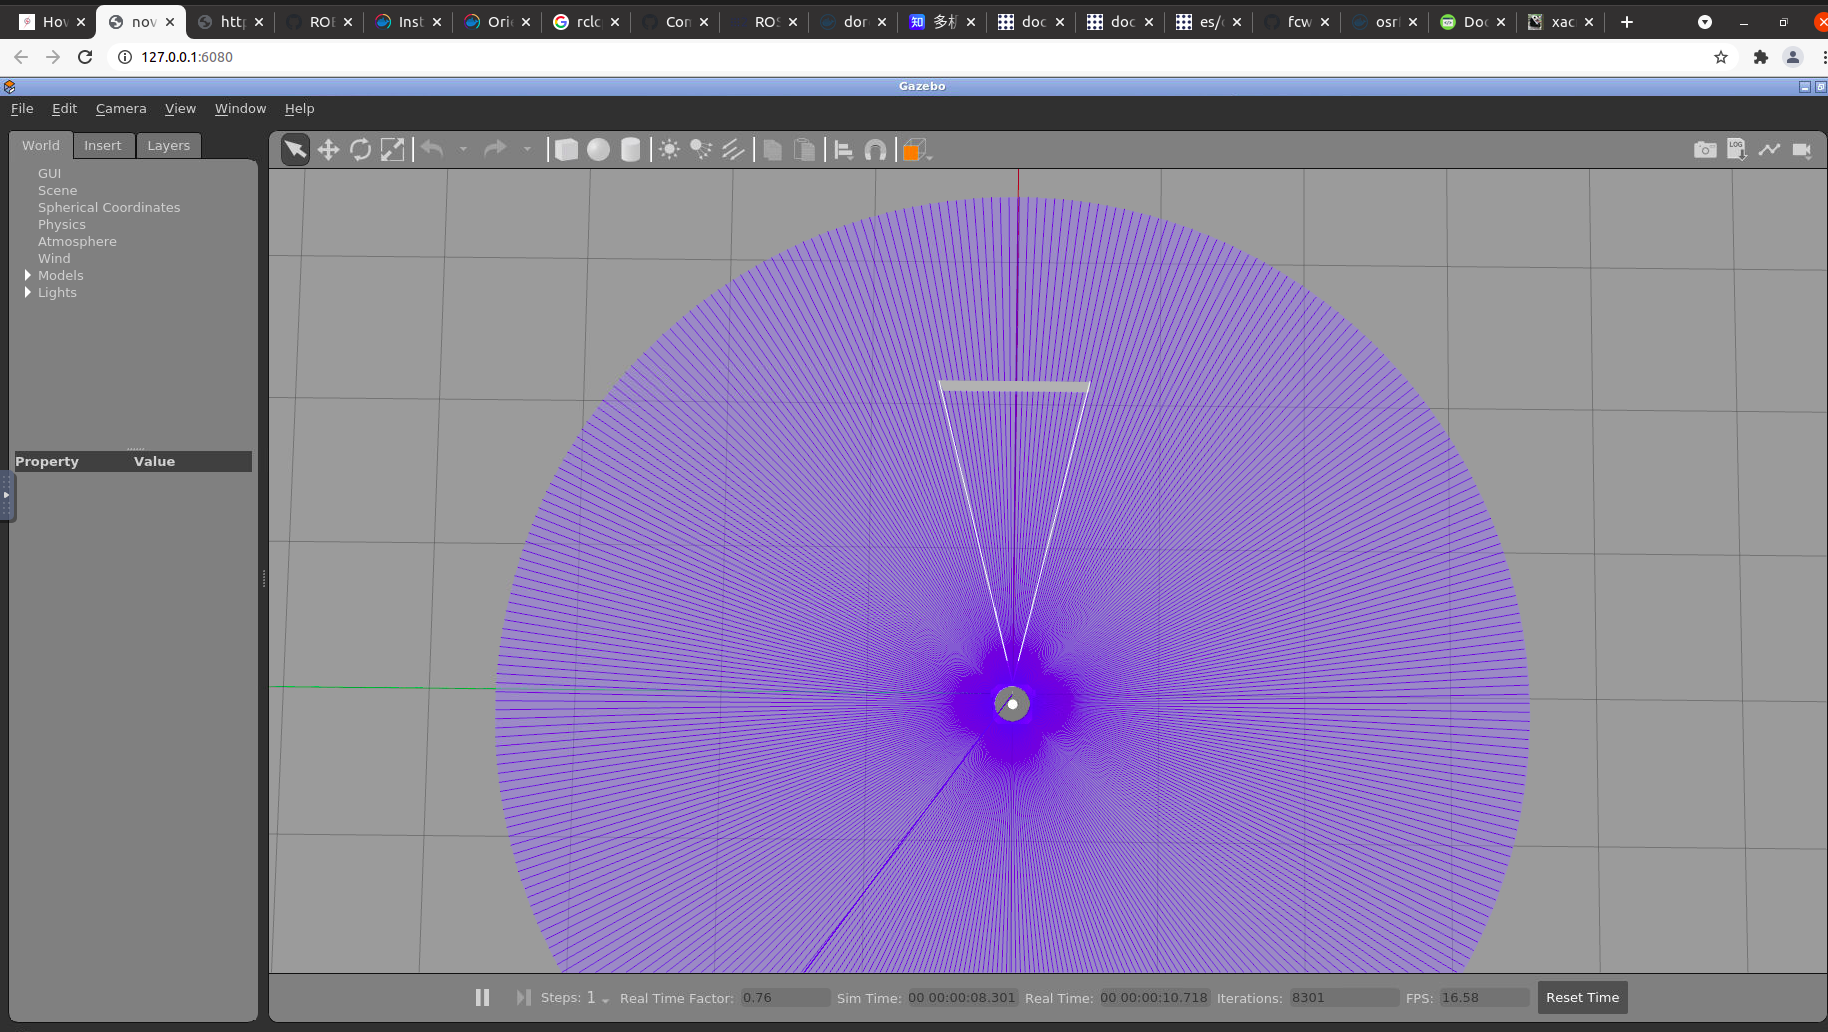Screen dimensions: 1828x1032
Task: Select Physics in the World tree
Action: 62,224
